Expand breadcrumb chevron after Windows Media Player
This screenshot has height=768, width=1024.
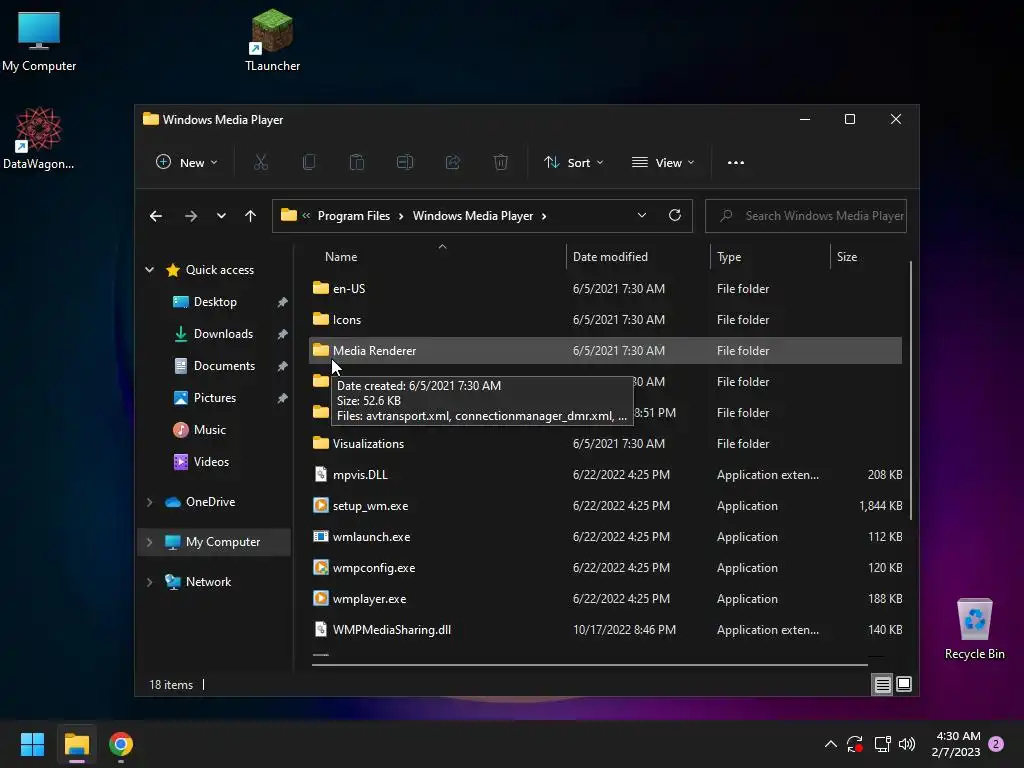[544, 216]
